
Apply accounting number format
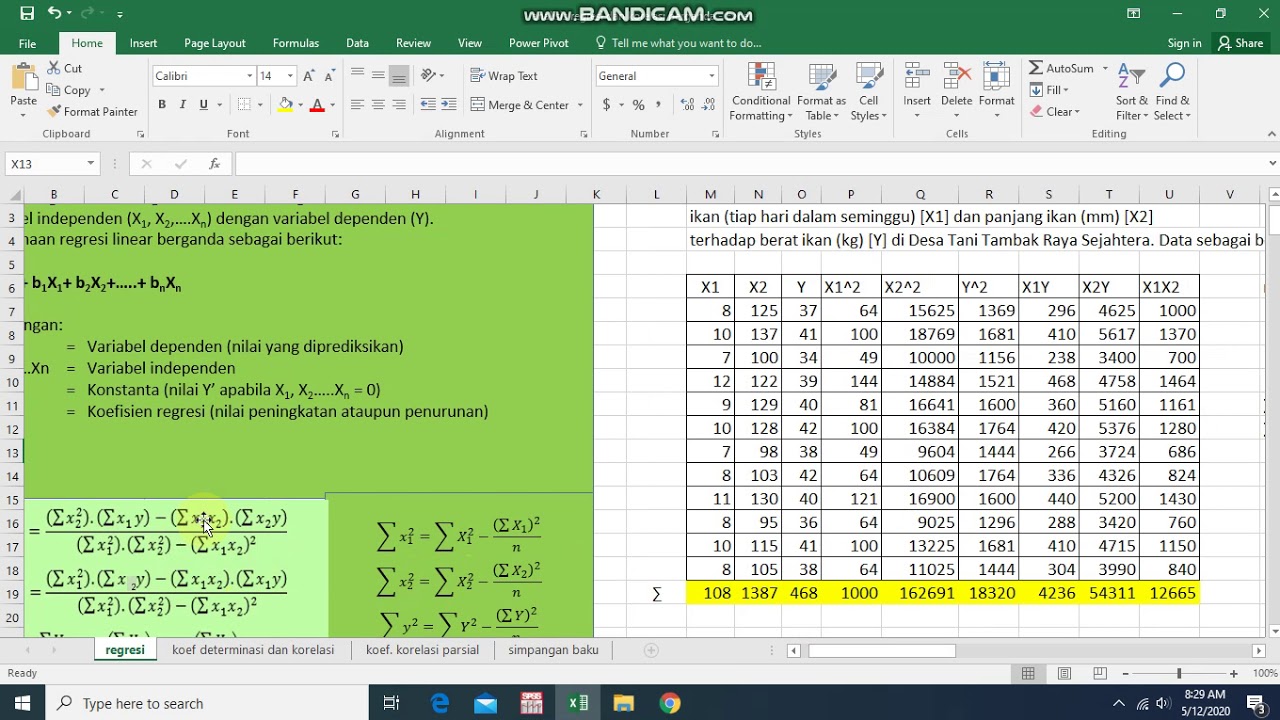point(606,105)
